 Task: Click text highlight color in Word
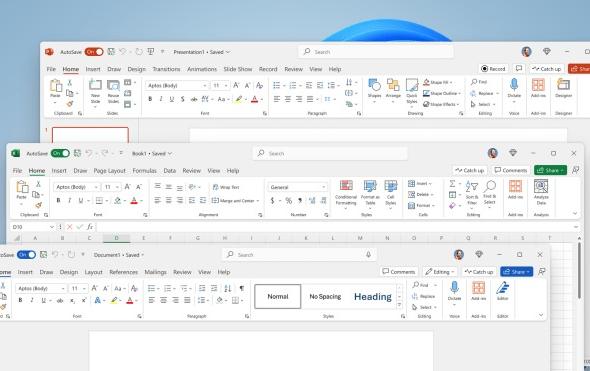[114, 300]
